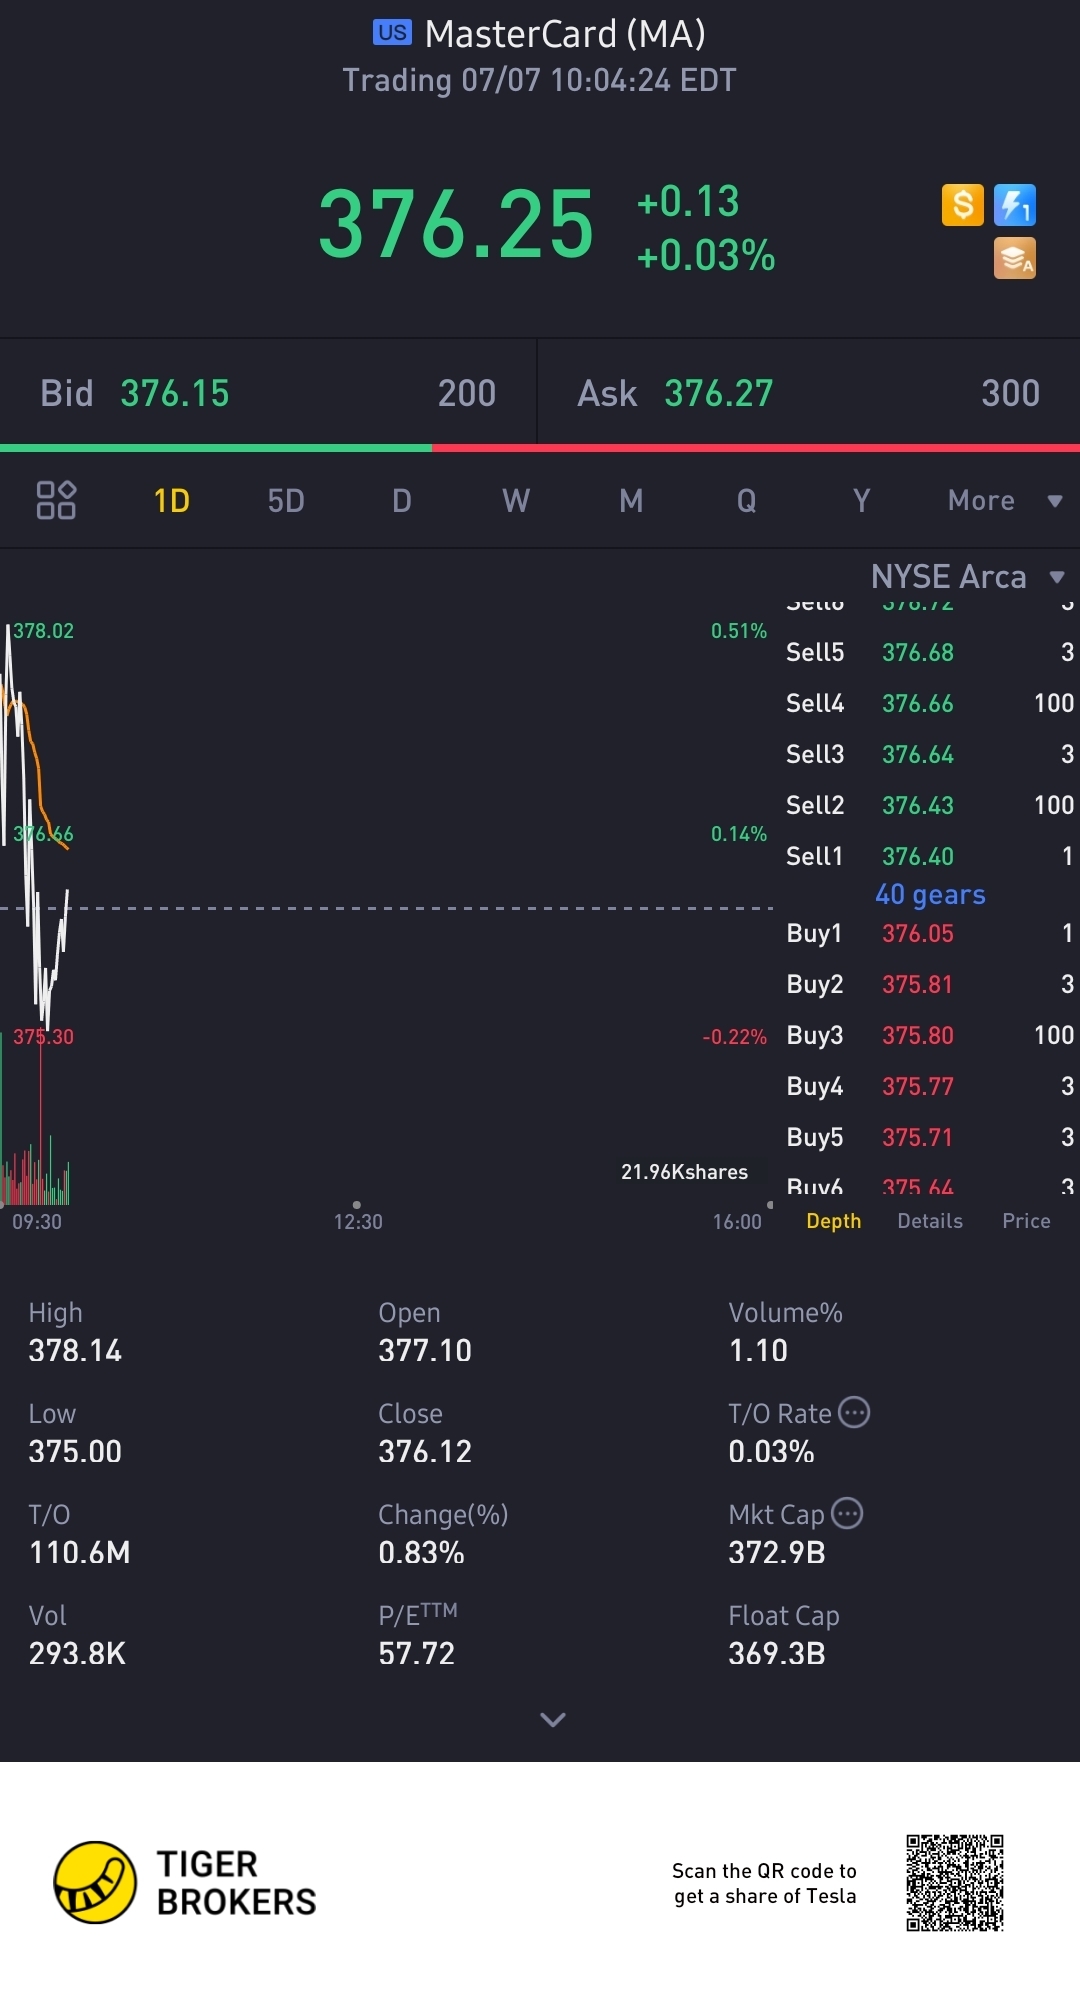Tap the Tesla share QR code
This screenshot has width=1080, height=2004.
click(954, 1883)
